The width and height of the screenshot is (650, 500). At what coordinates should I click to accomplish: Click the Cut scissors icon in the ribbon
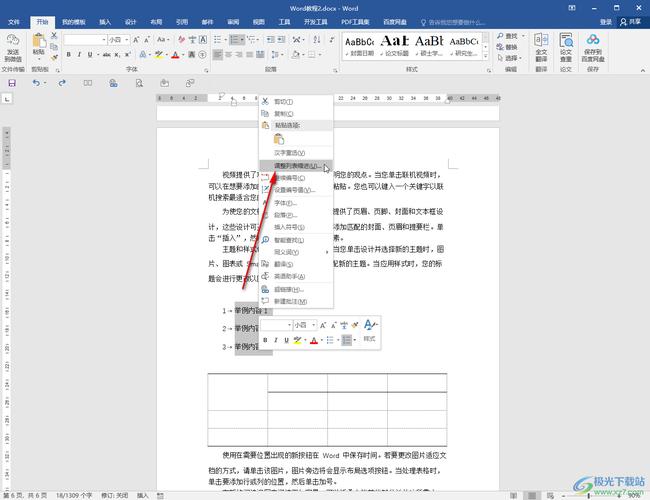tap(54, 36)
